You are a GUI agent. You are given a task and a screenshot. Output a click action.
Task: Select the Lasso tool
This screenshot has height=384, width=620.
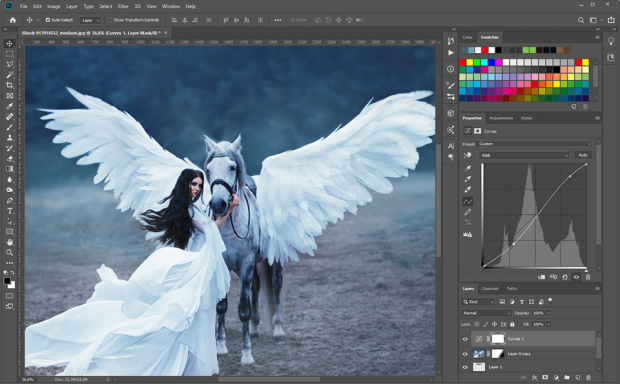[9, 64]
